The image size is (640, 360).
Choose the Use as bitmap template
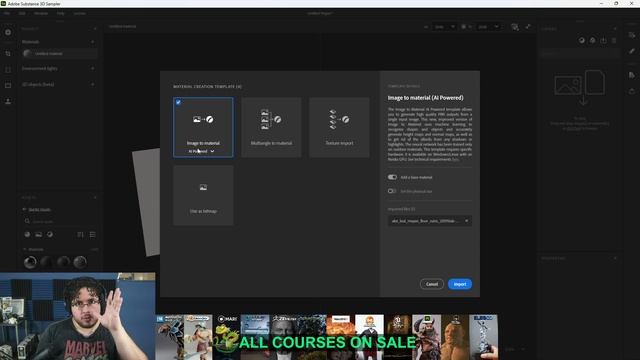point(203,196)
